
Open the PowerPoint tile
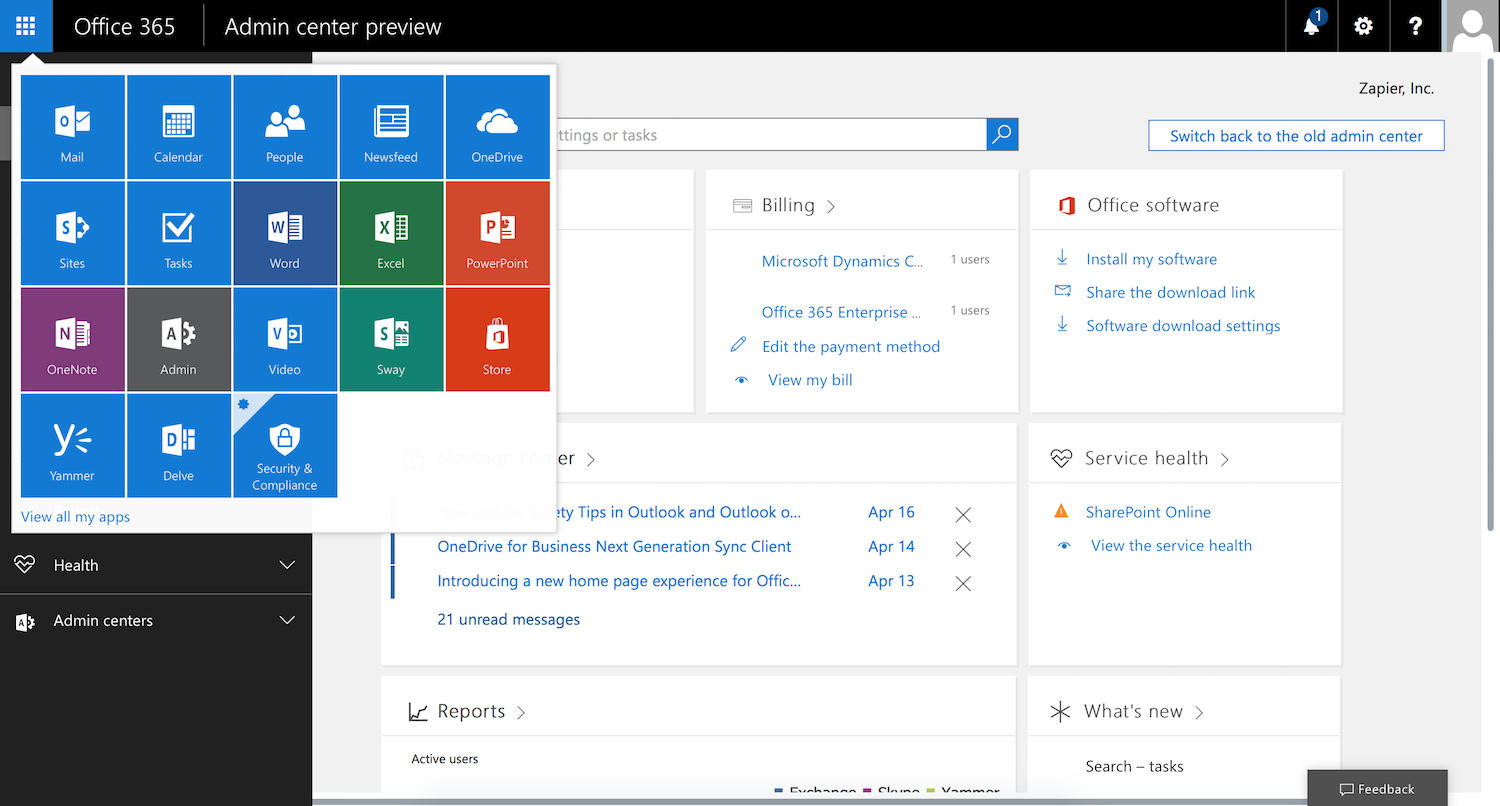(x=497, y=233)
